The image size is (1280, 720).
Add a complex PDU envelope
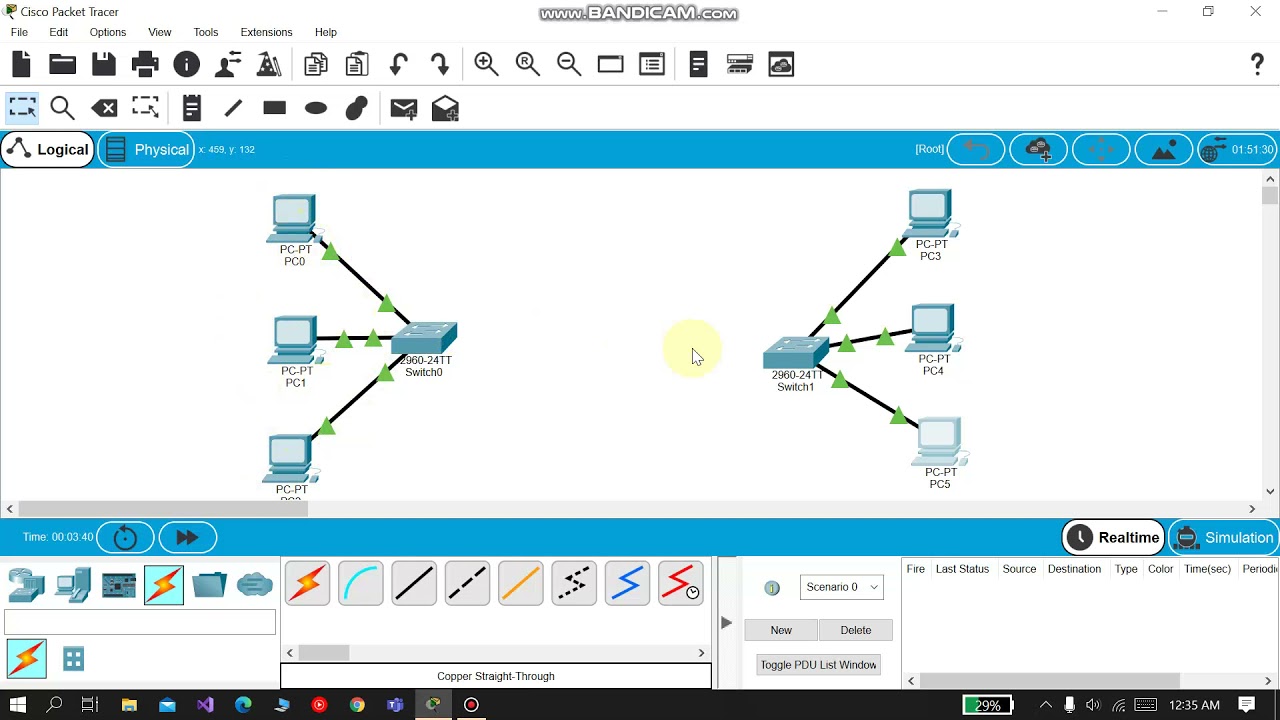coord(445,108)
